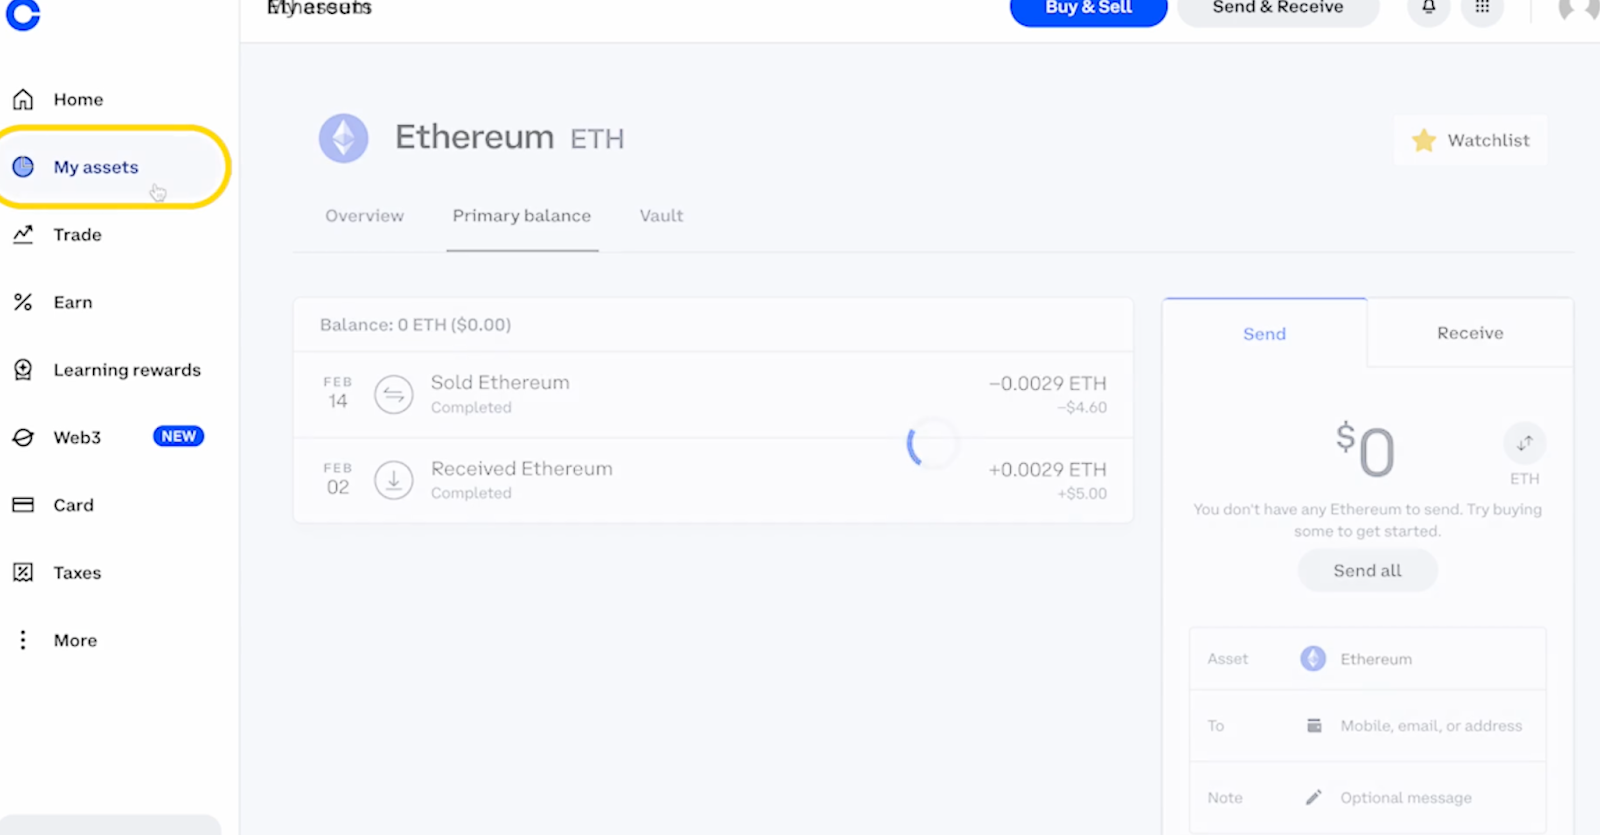Go to the Earn section
The image size is (1600, 835).
52,302
